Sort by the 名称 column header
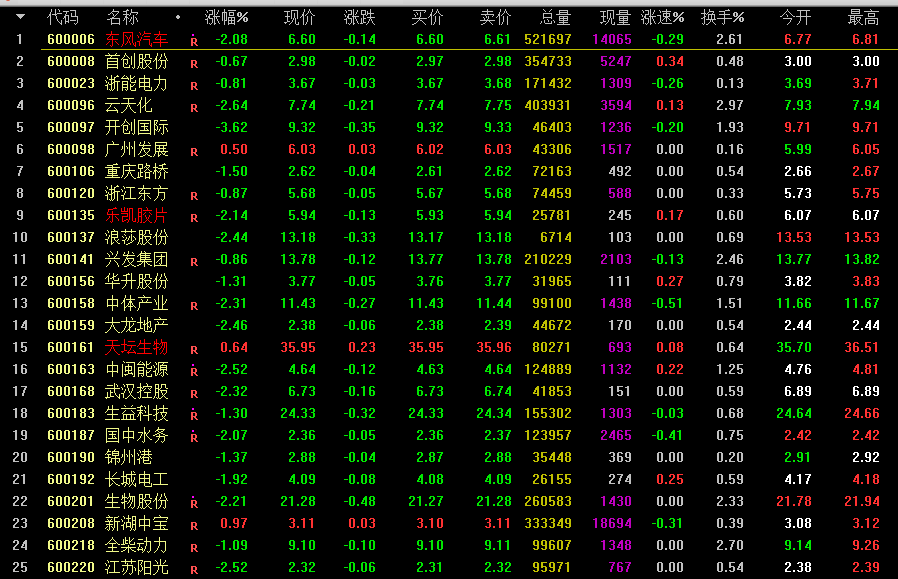Viewport: 898px width, 579px height. pos(123,18)
